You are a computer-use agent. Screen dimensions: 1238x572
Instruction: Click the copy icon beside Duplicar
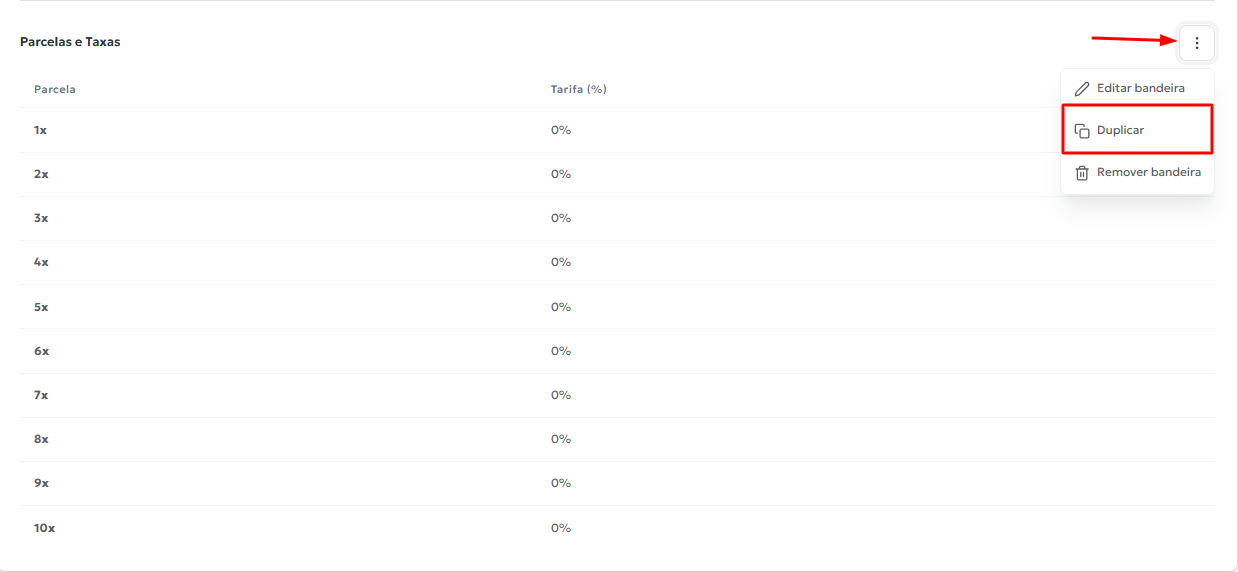pyautogui.click(x=1081, y=131)
